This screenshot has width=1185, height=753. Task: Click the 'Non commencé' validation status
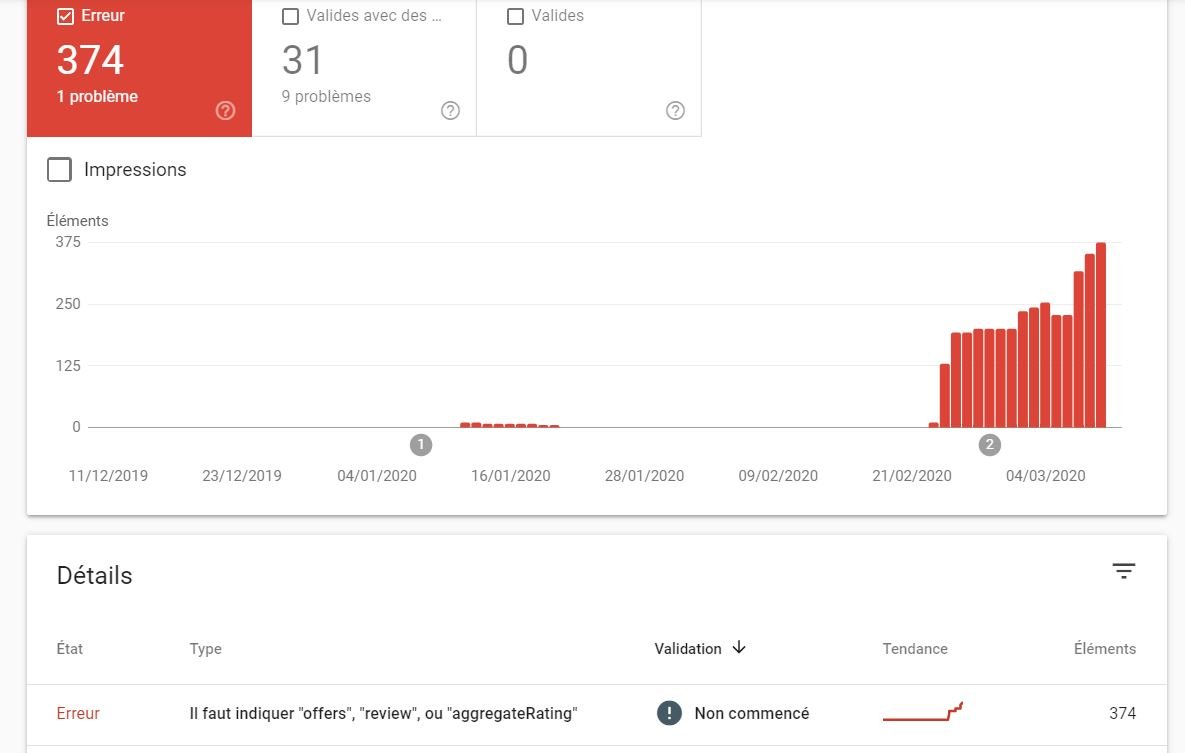tap(752, 713)
